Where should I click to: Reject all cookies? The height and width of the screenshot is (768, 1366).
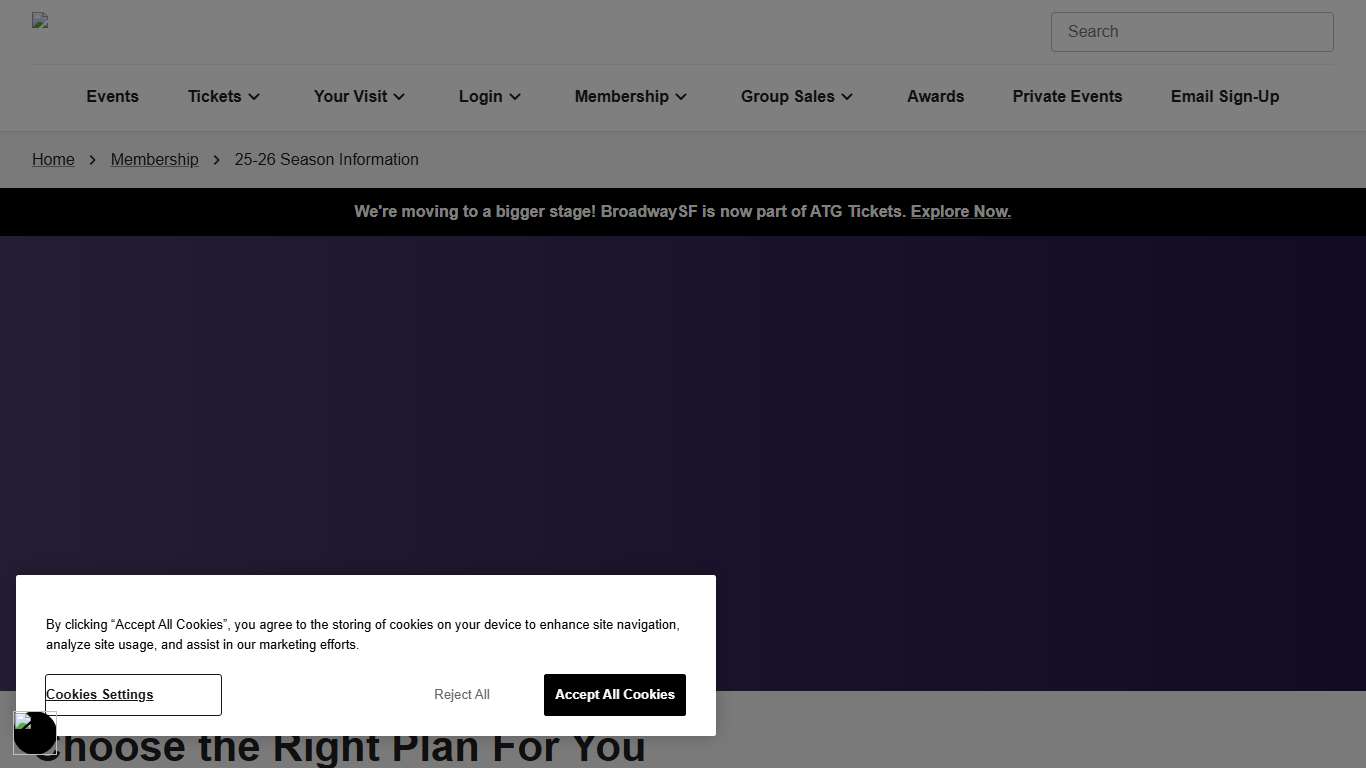(461, 695)
